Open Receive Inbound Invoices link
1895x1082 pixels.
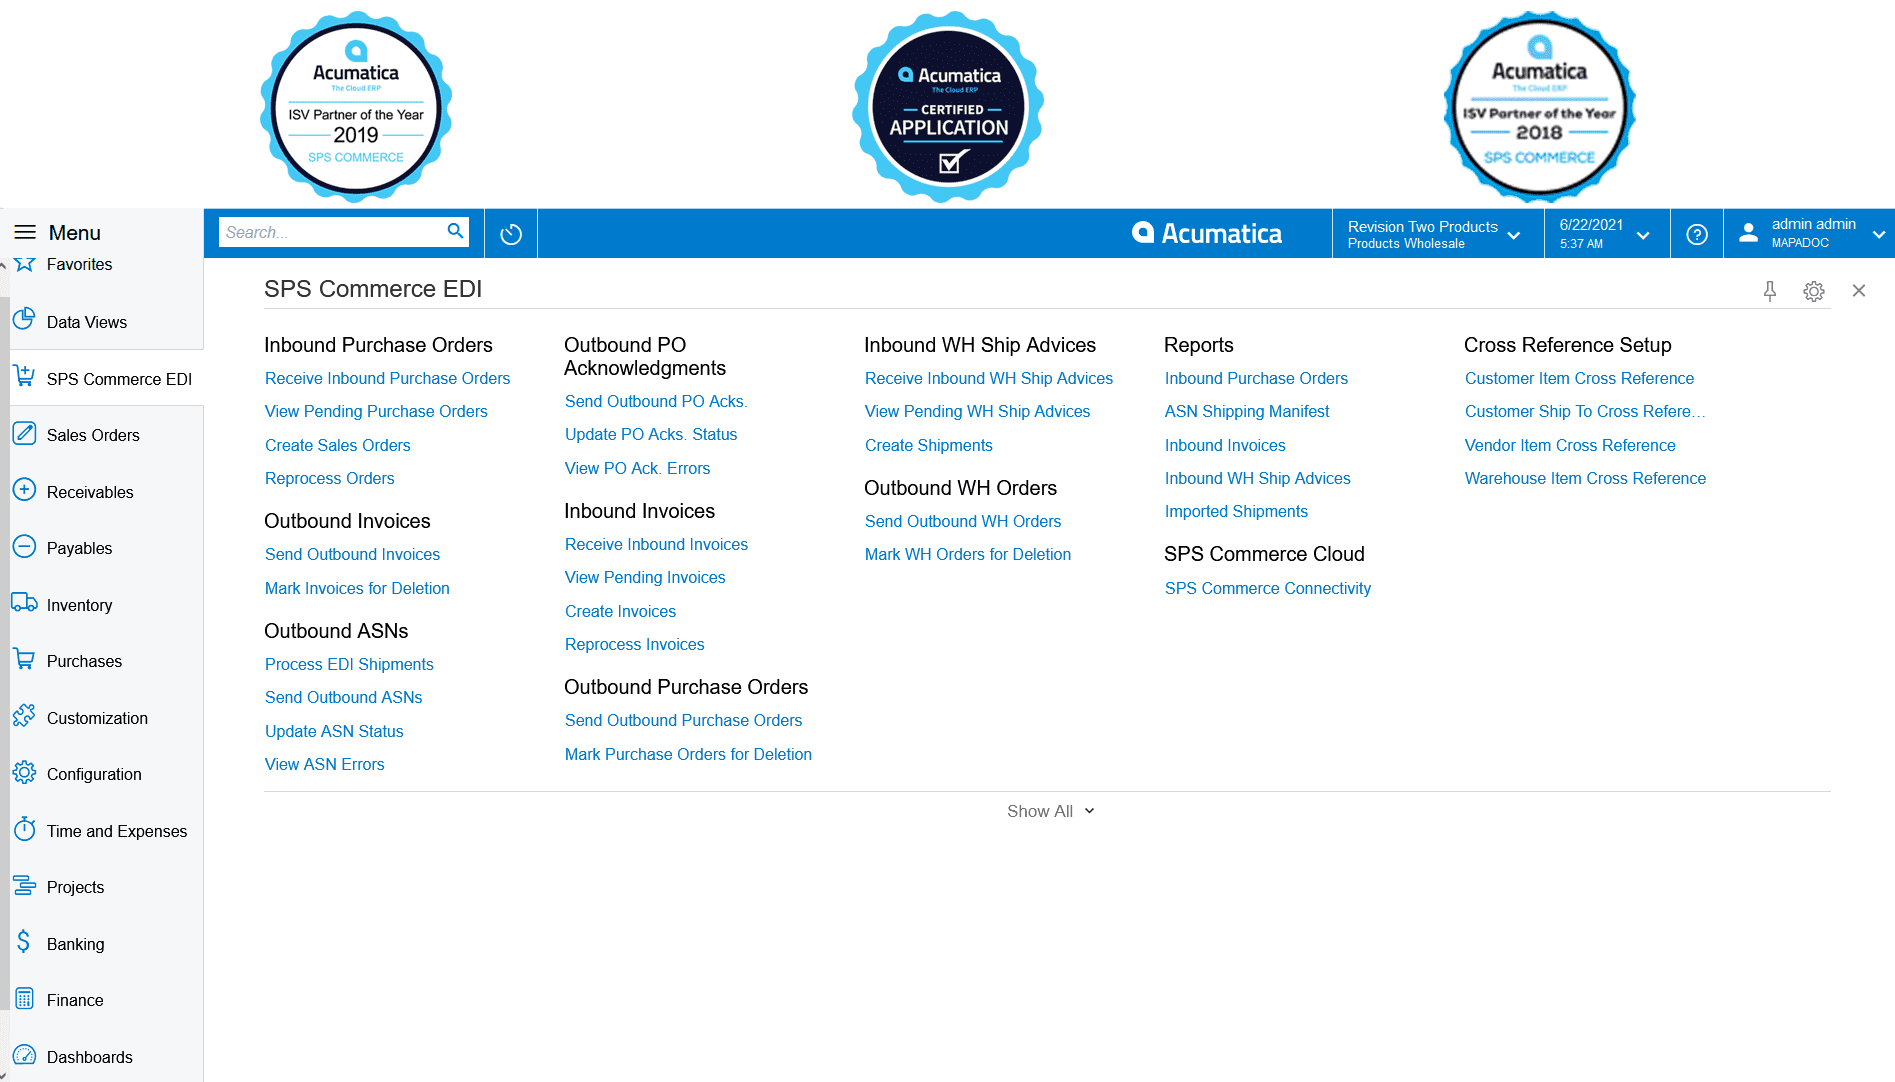pos(656,544)
